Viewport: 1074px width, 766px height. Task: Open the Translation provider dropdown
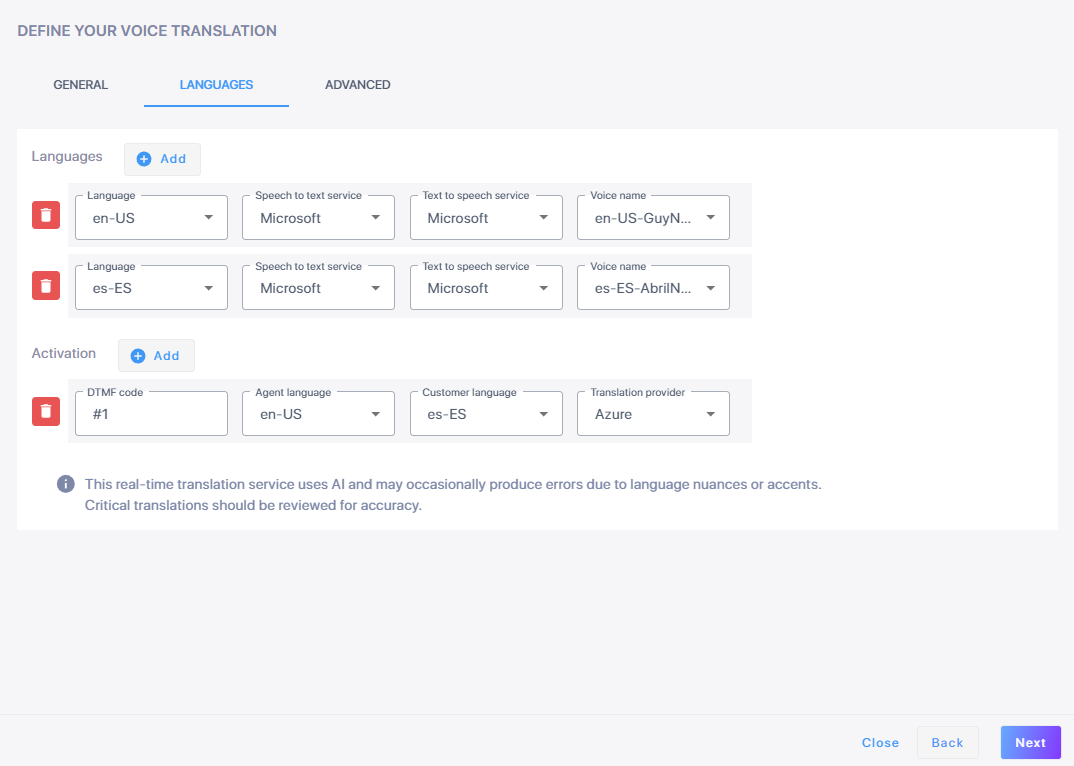[653, 414]
